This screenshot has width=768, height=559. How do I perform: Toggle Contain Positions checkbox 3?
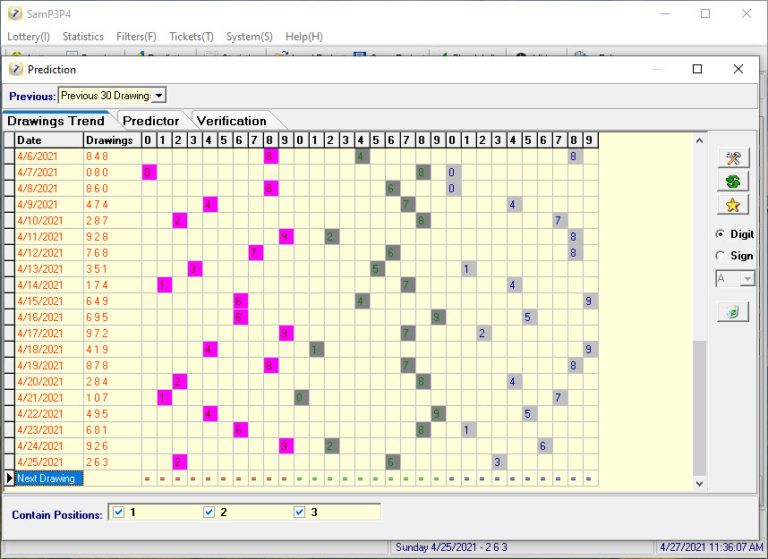300,512
